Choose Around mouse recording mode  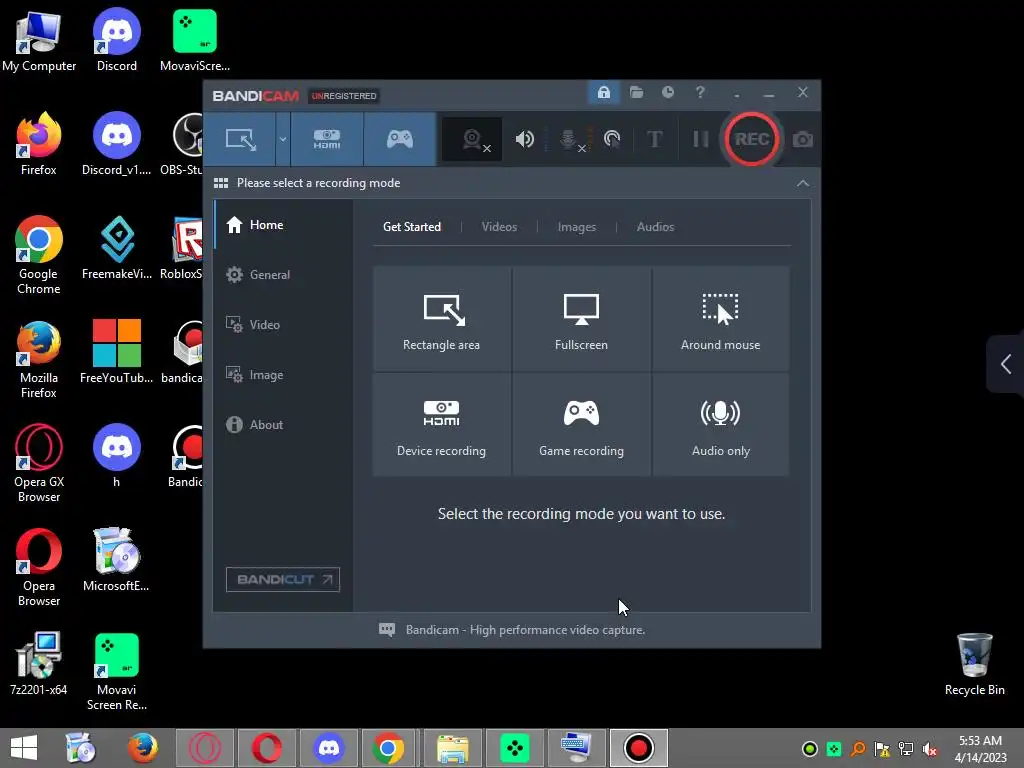click(720, 318)
